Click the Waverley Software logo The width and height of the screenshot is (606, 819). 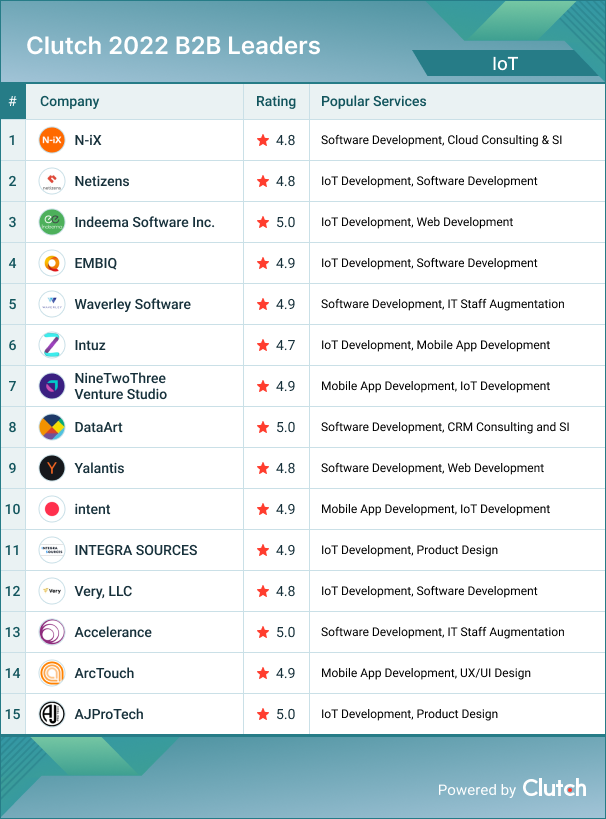click(x=52, y=304)
